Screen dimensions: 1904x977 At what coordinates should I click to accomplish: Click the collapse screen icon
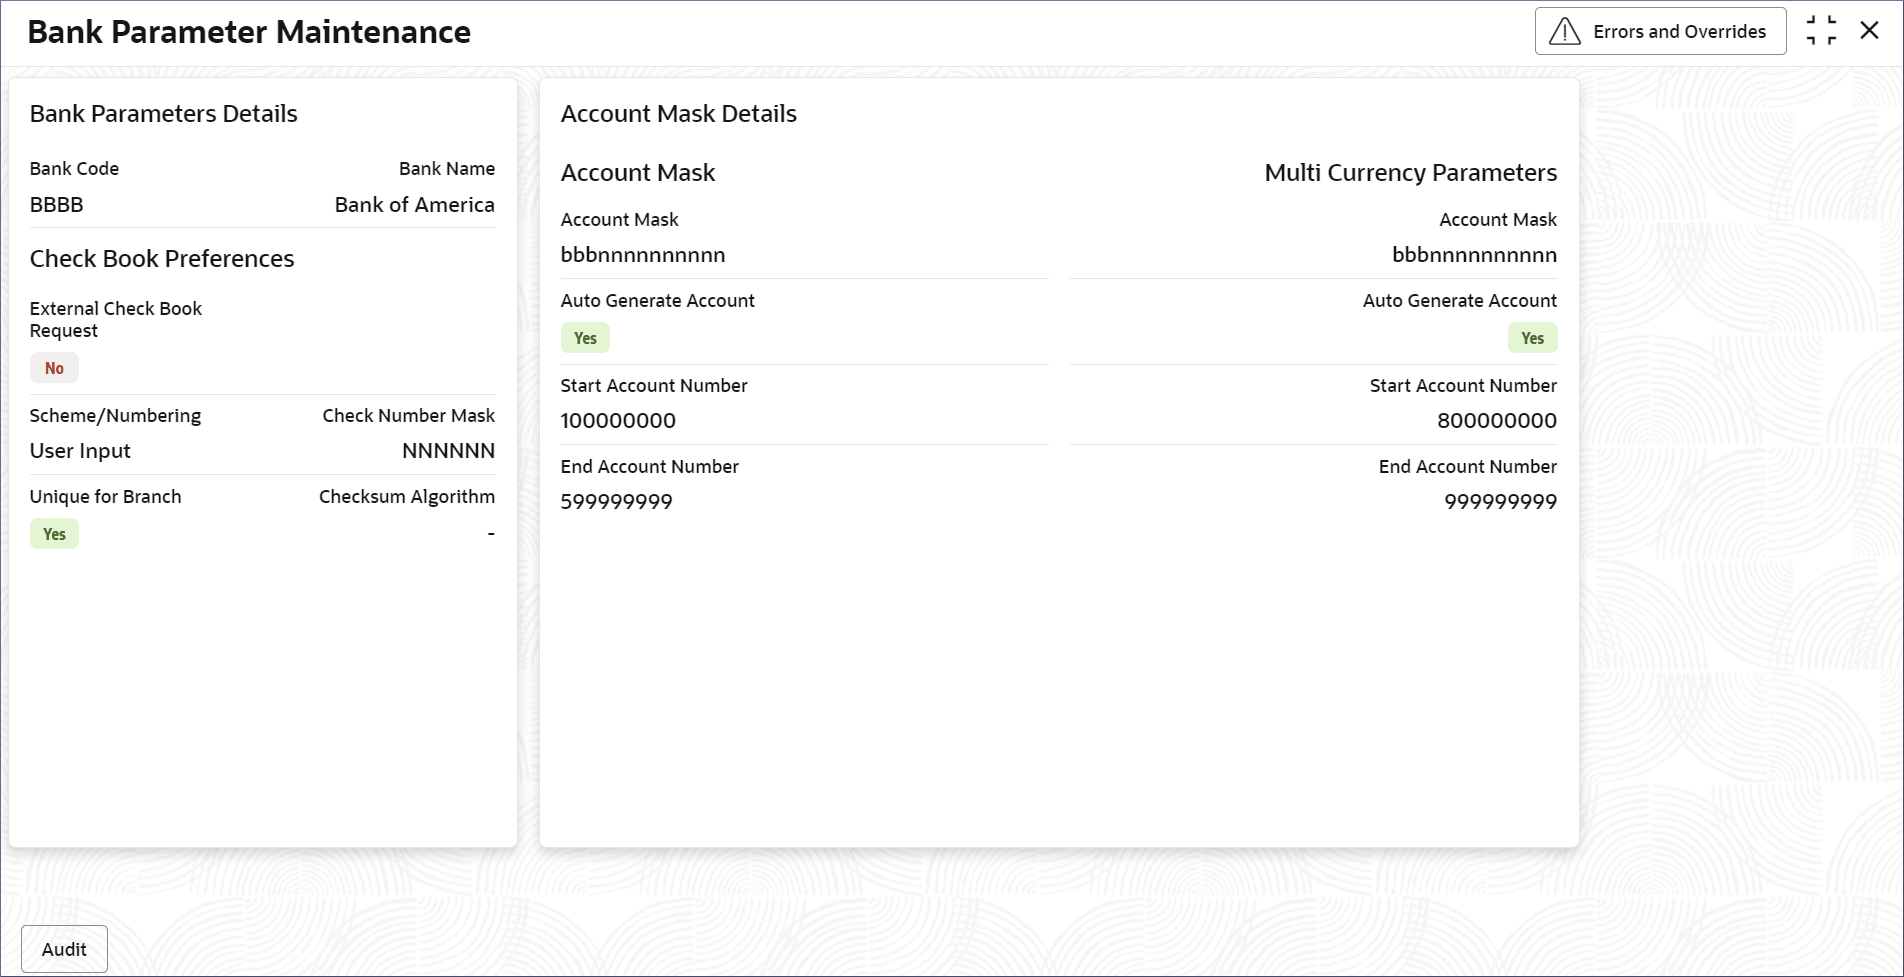(1821, 31)
